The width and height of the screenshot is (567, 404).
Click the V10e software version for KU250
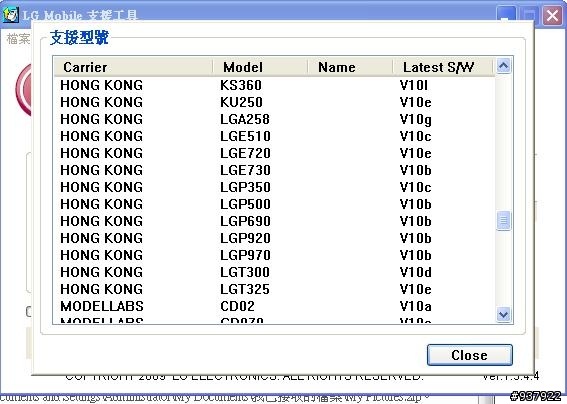pos(415,102)
